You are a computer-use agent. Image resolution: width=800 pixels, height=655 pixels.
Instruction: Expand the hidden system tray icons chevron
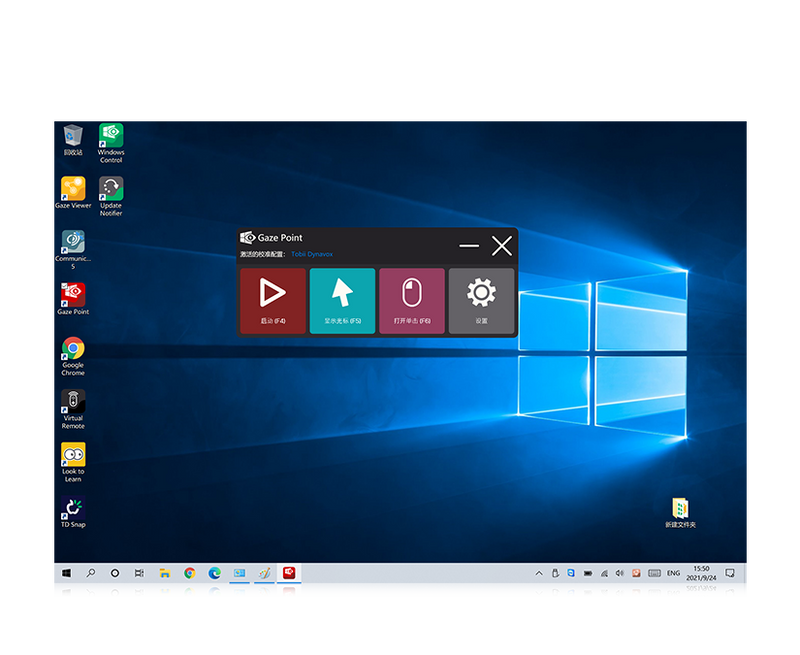(539, 573)
